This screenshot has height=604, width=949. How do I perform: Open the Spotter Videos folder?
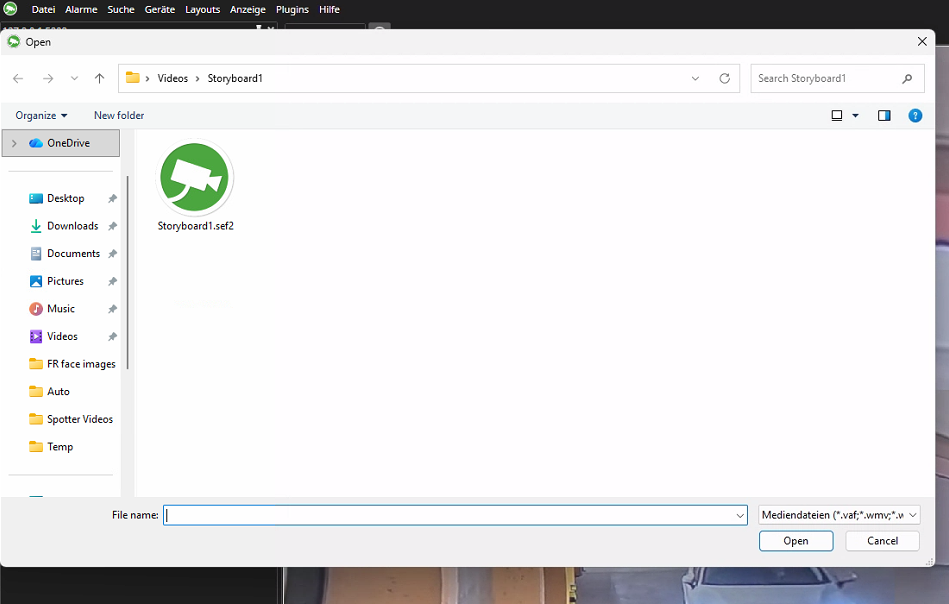click(79, 419)
